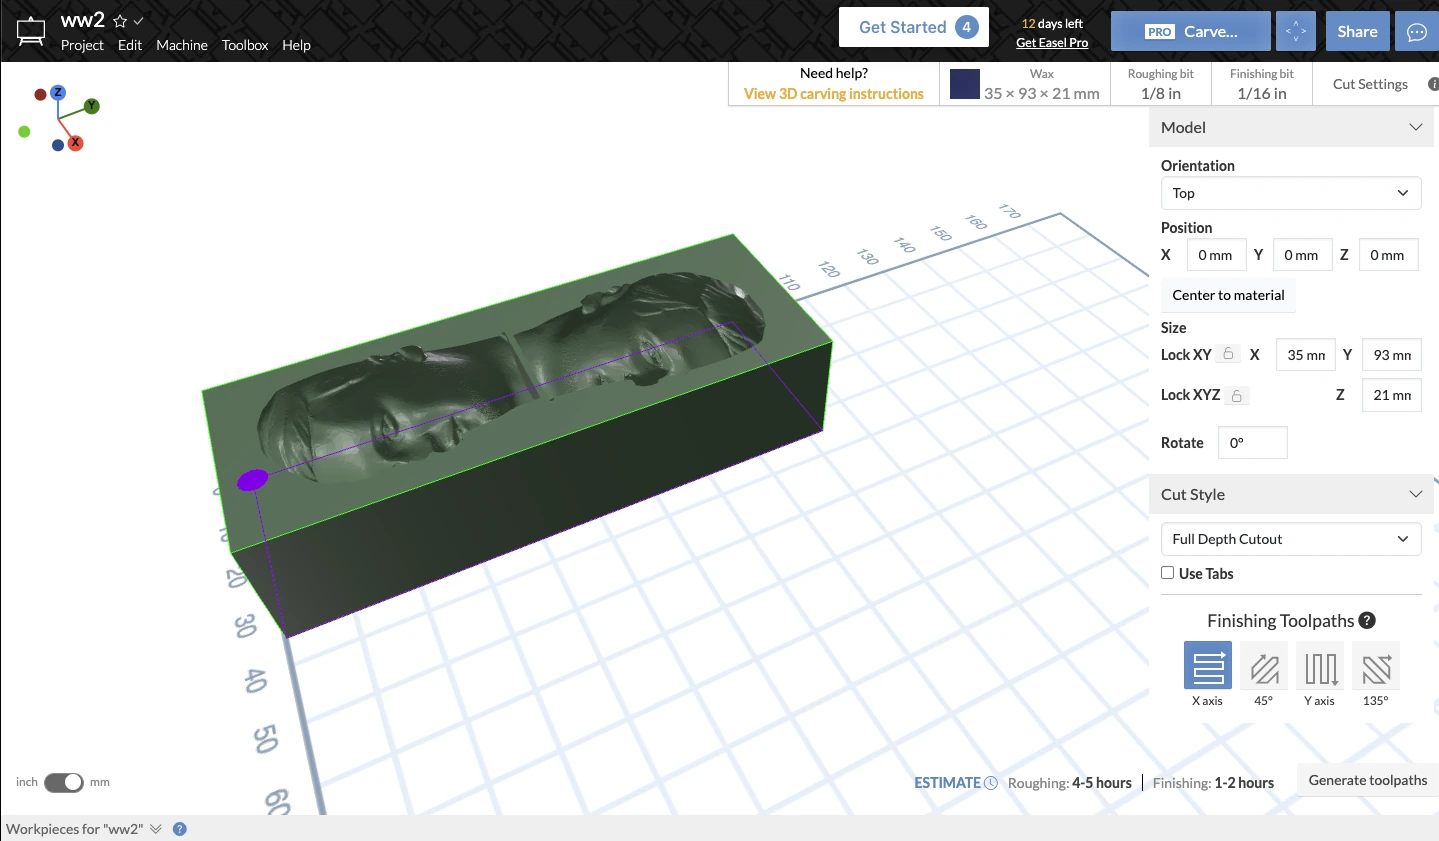This screenshot has width=1439, height=841.
Task: Click the clock icon beside ESTIMATE
Action: pyautogui.click(x=991, y=783)
